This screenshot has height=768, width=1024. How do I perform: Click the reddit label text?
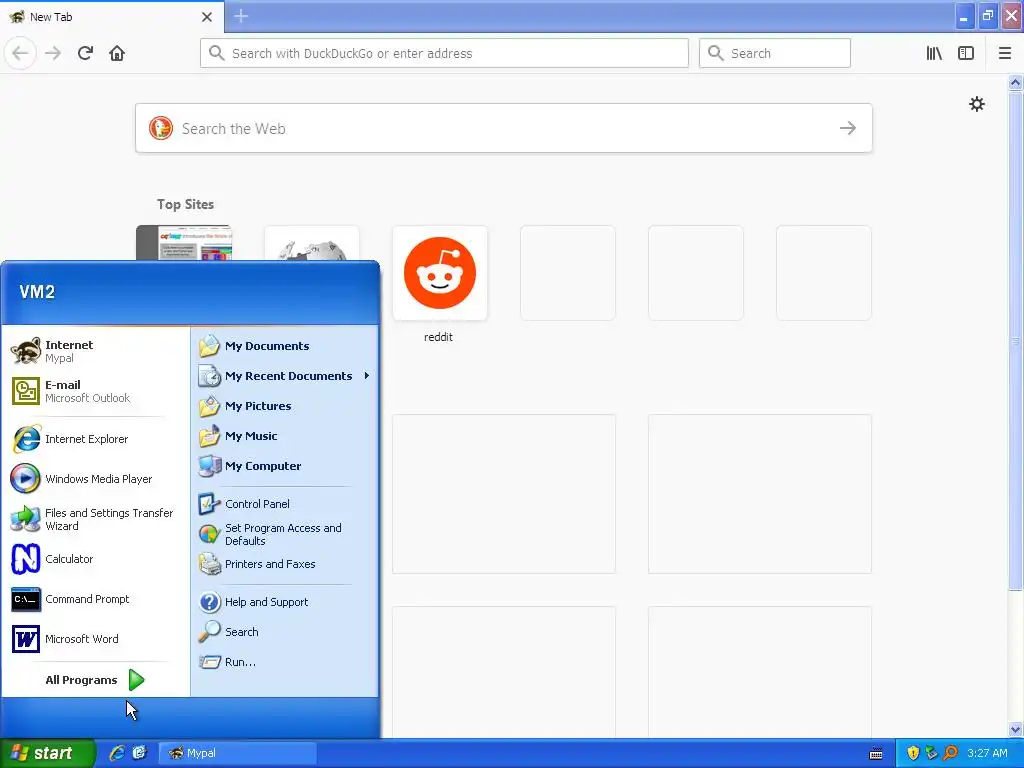438,337
